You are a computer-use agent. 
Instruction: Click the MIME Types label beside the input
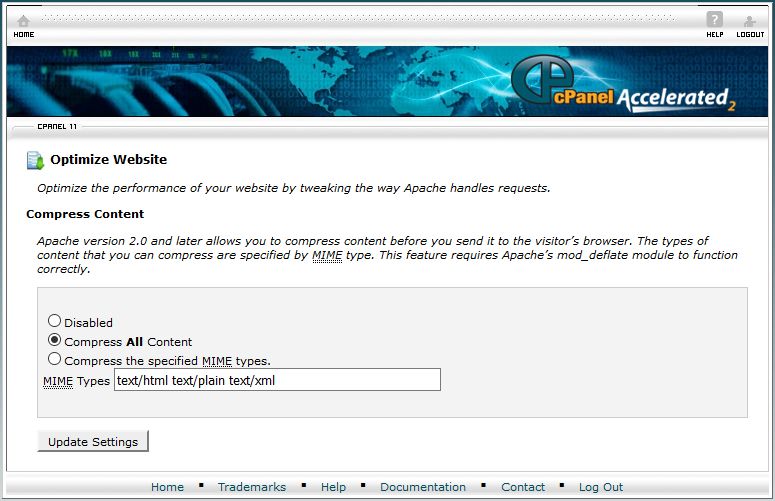76,381
